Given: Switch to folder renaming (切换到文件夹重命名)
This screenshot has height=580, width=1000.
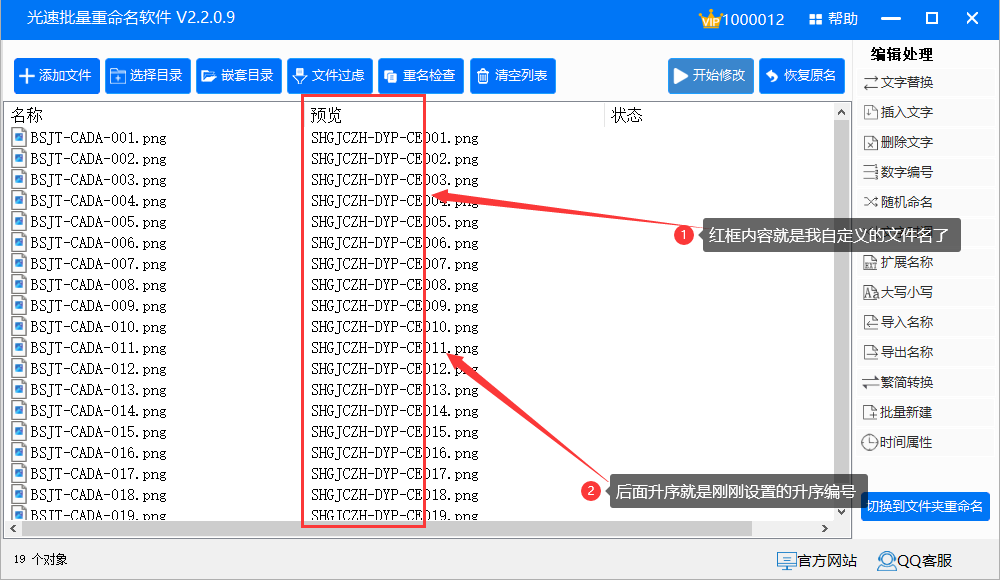Looking at the screenshot, I should (x=925, y=507).
